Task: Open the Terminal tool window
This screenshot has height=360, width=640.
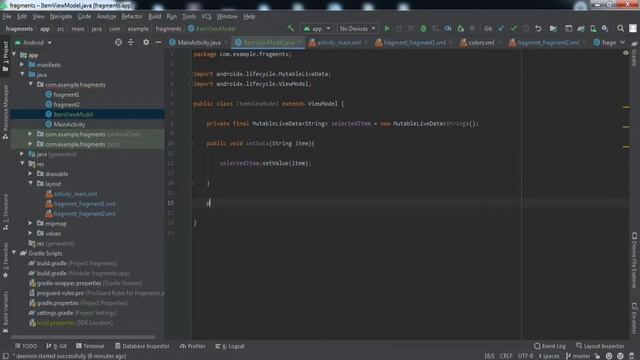Action: [90, 346]
